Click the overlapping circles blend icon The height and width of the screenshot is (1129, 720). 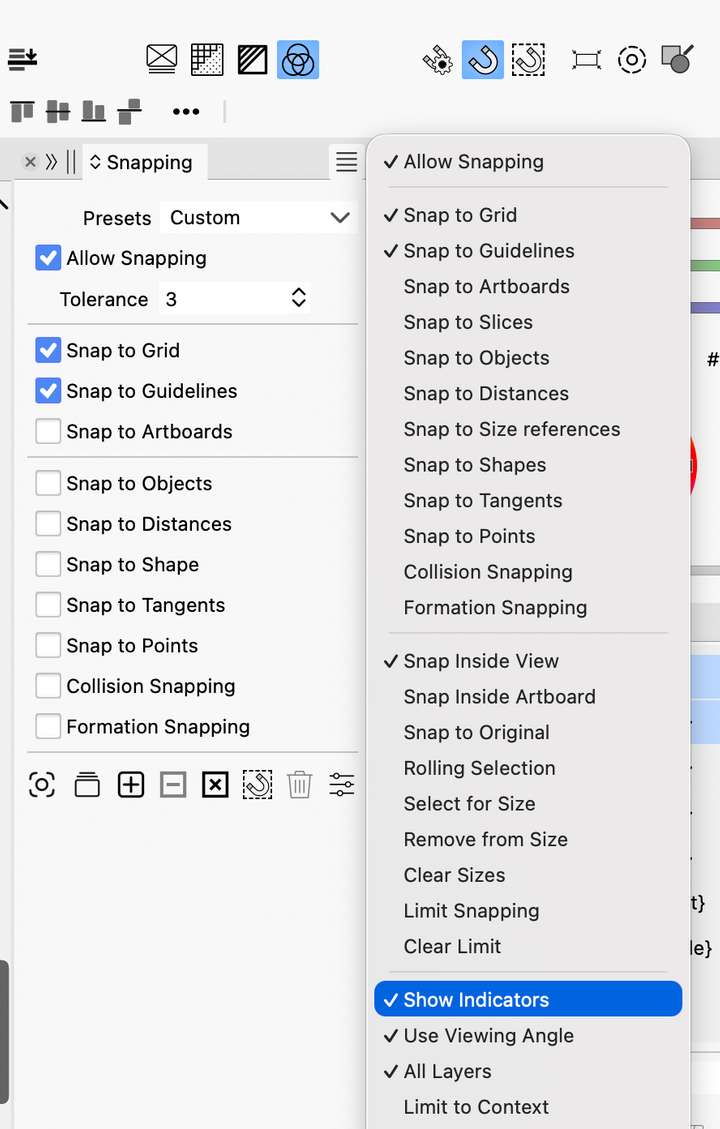click(x=297, y=60)
